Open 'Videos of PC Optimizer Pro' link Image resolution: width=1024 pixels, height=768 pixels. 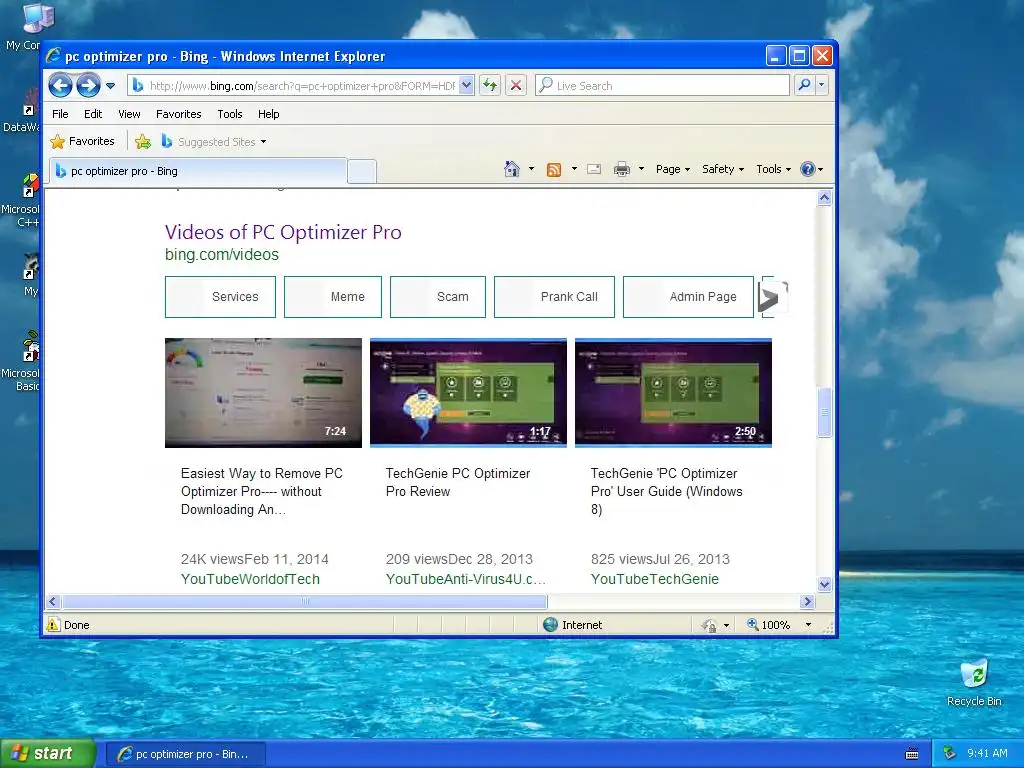283,232
